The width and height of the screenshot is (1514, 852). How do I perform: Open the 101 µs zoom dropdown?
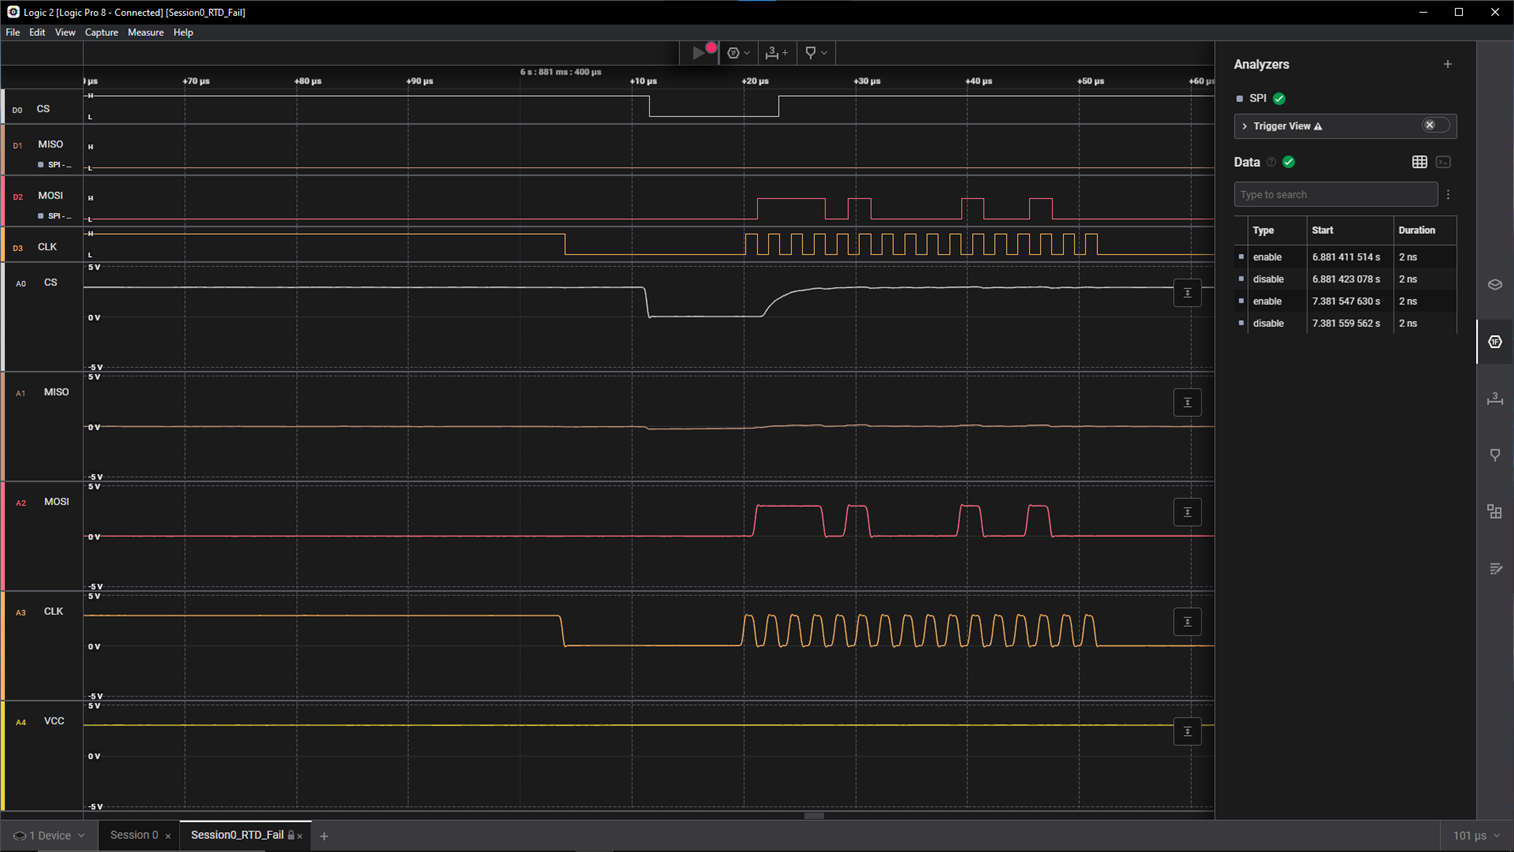tap(1476, 835)
